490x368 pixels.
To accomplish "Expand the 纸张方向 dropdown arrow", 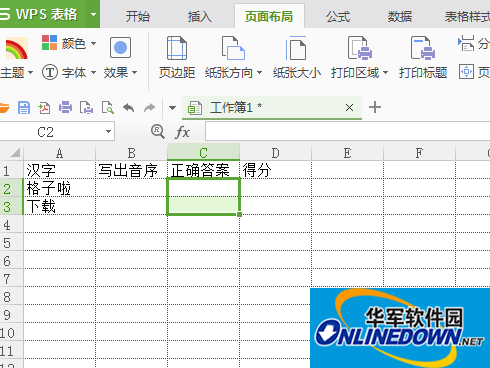I will click(260, 72).
